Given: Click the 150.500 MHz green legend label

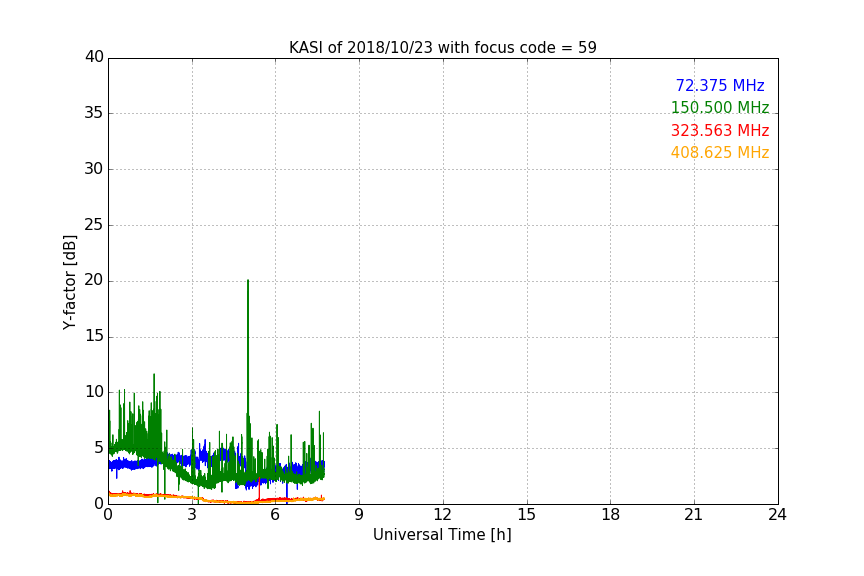Looking at the screenshot, I should [720, 107].
